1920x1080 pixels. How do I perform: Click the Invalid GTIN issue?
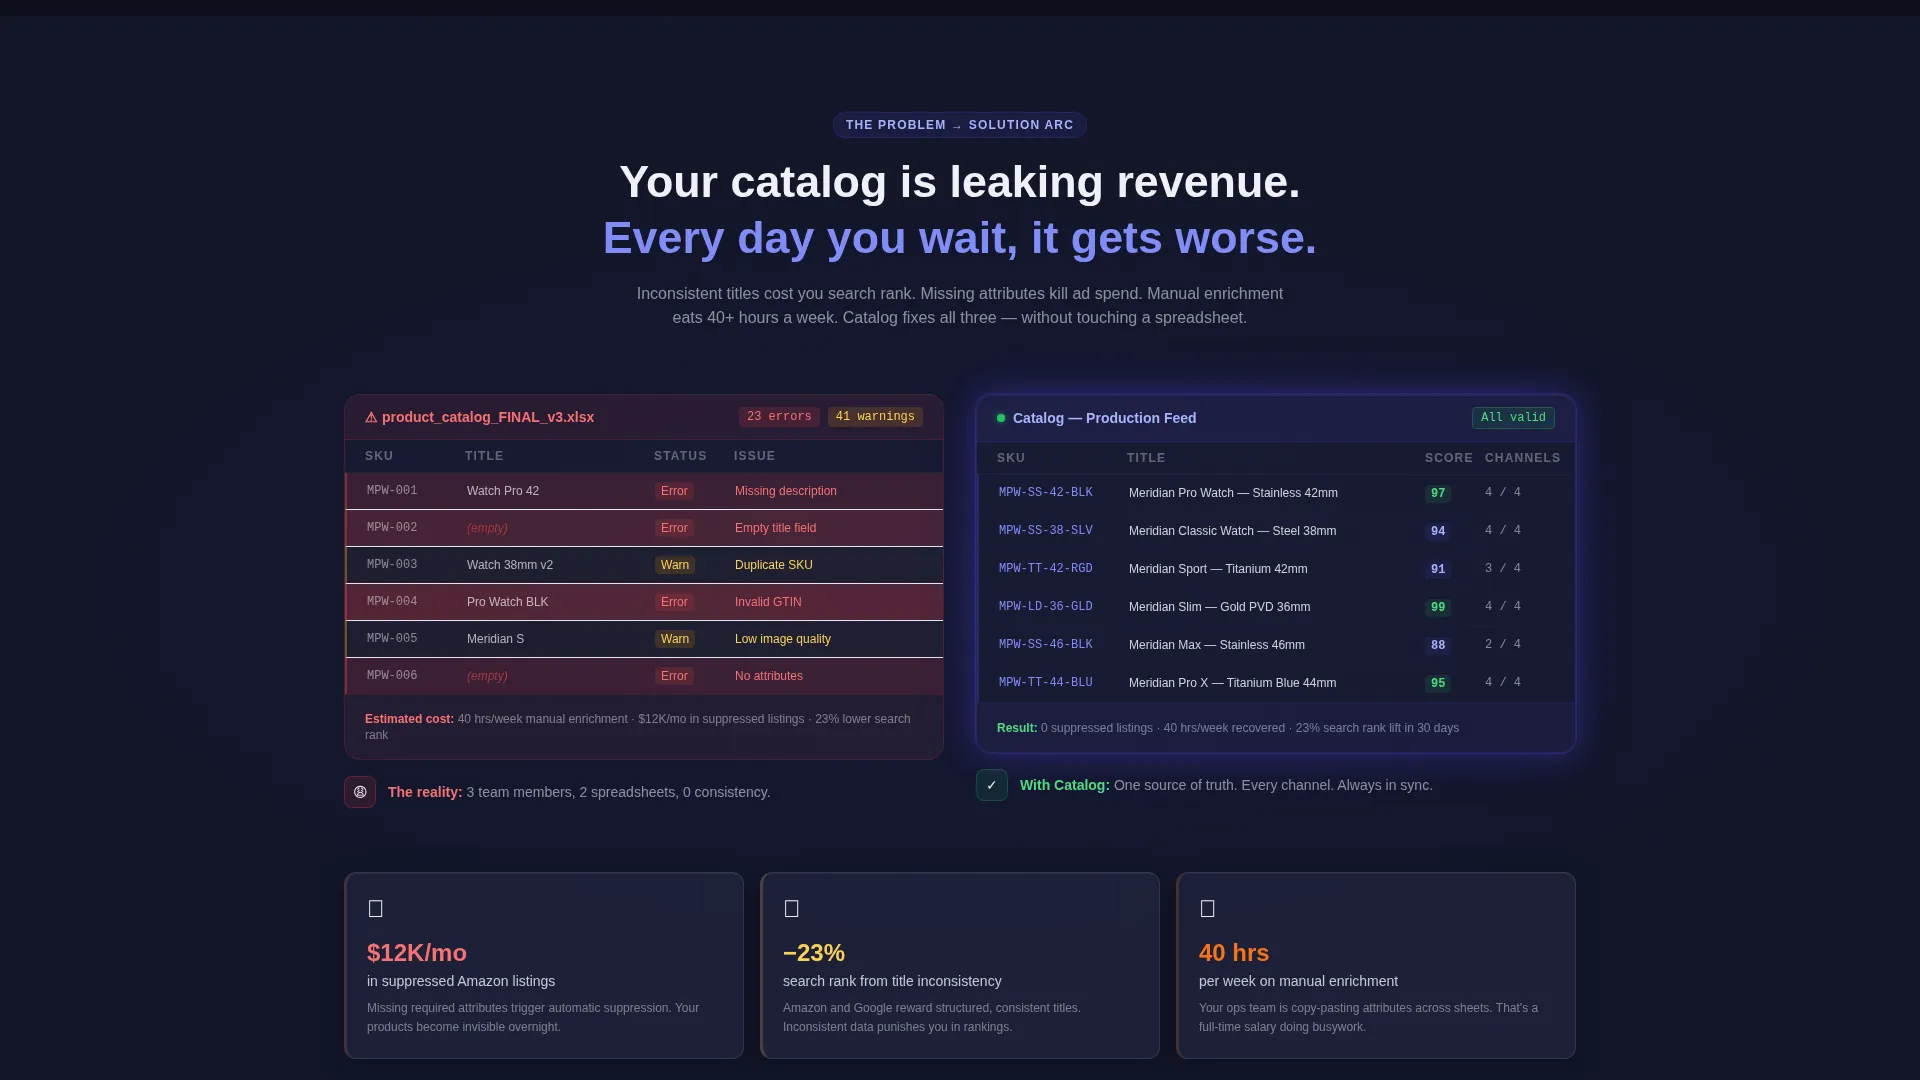pos(768,602)
